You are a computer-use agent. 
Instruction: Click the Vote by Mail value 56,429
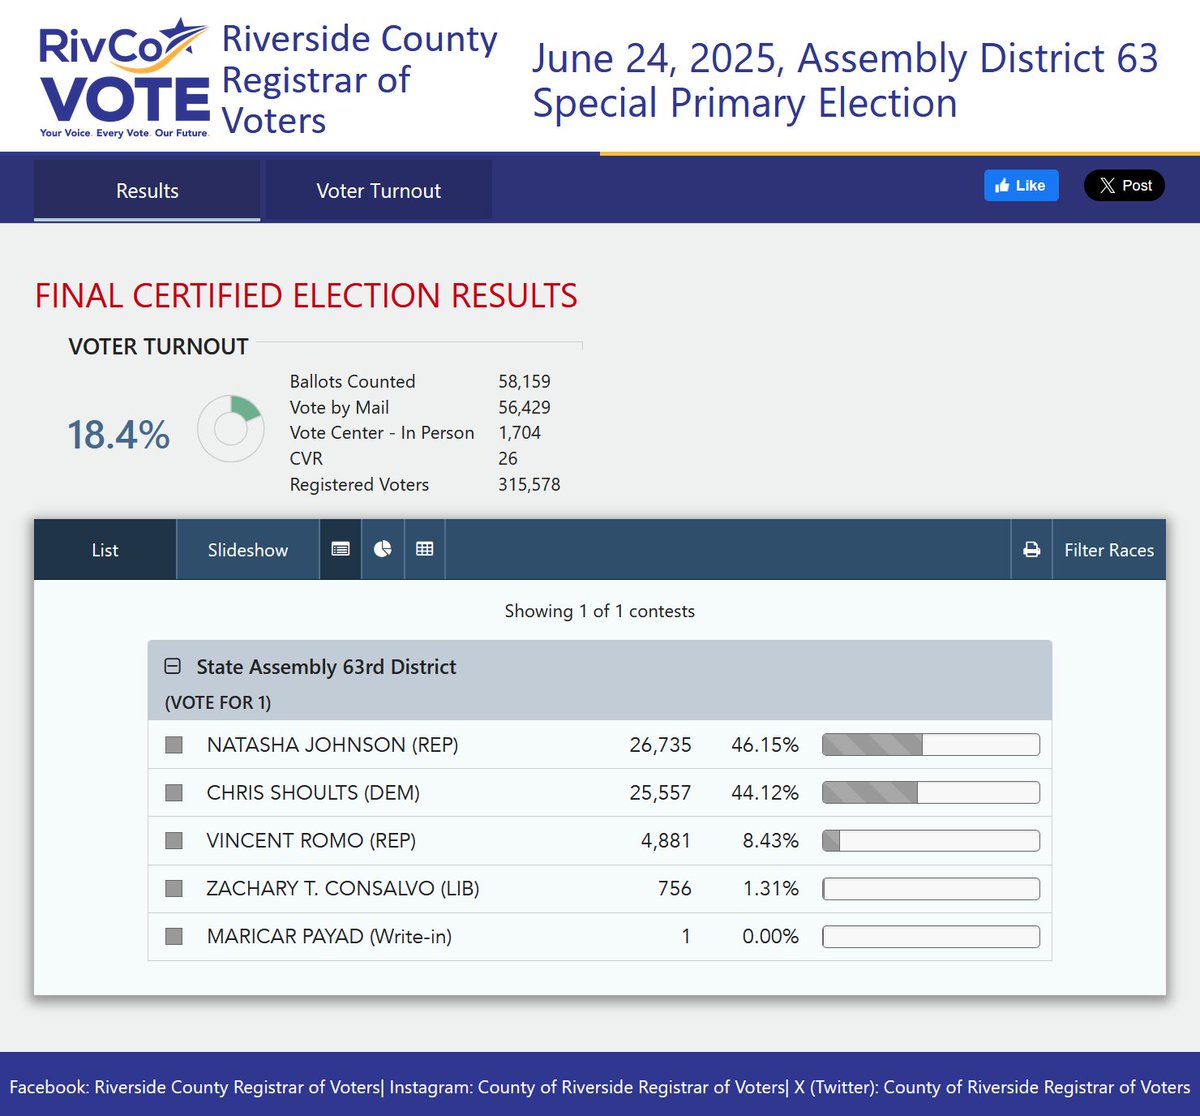[x=524, y=407]
